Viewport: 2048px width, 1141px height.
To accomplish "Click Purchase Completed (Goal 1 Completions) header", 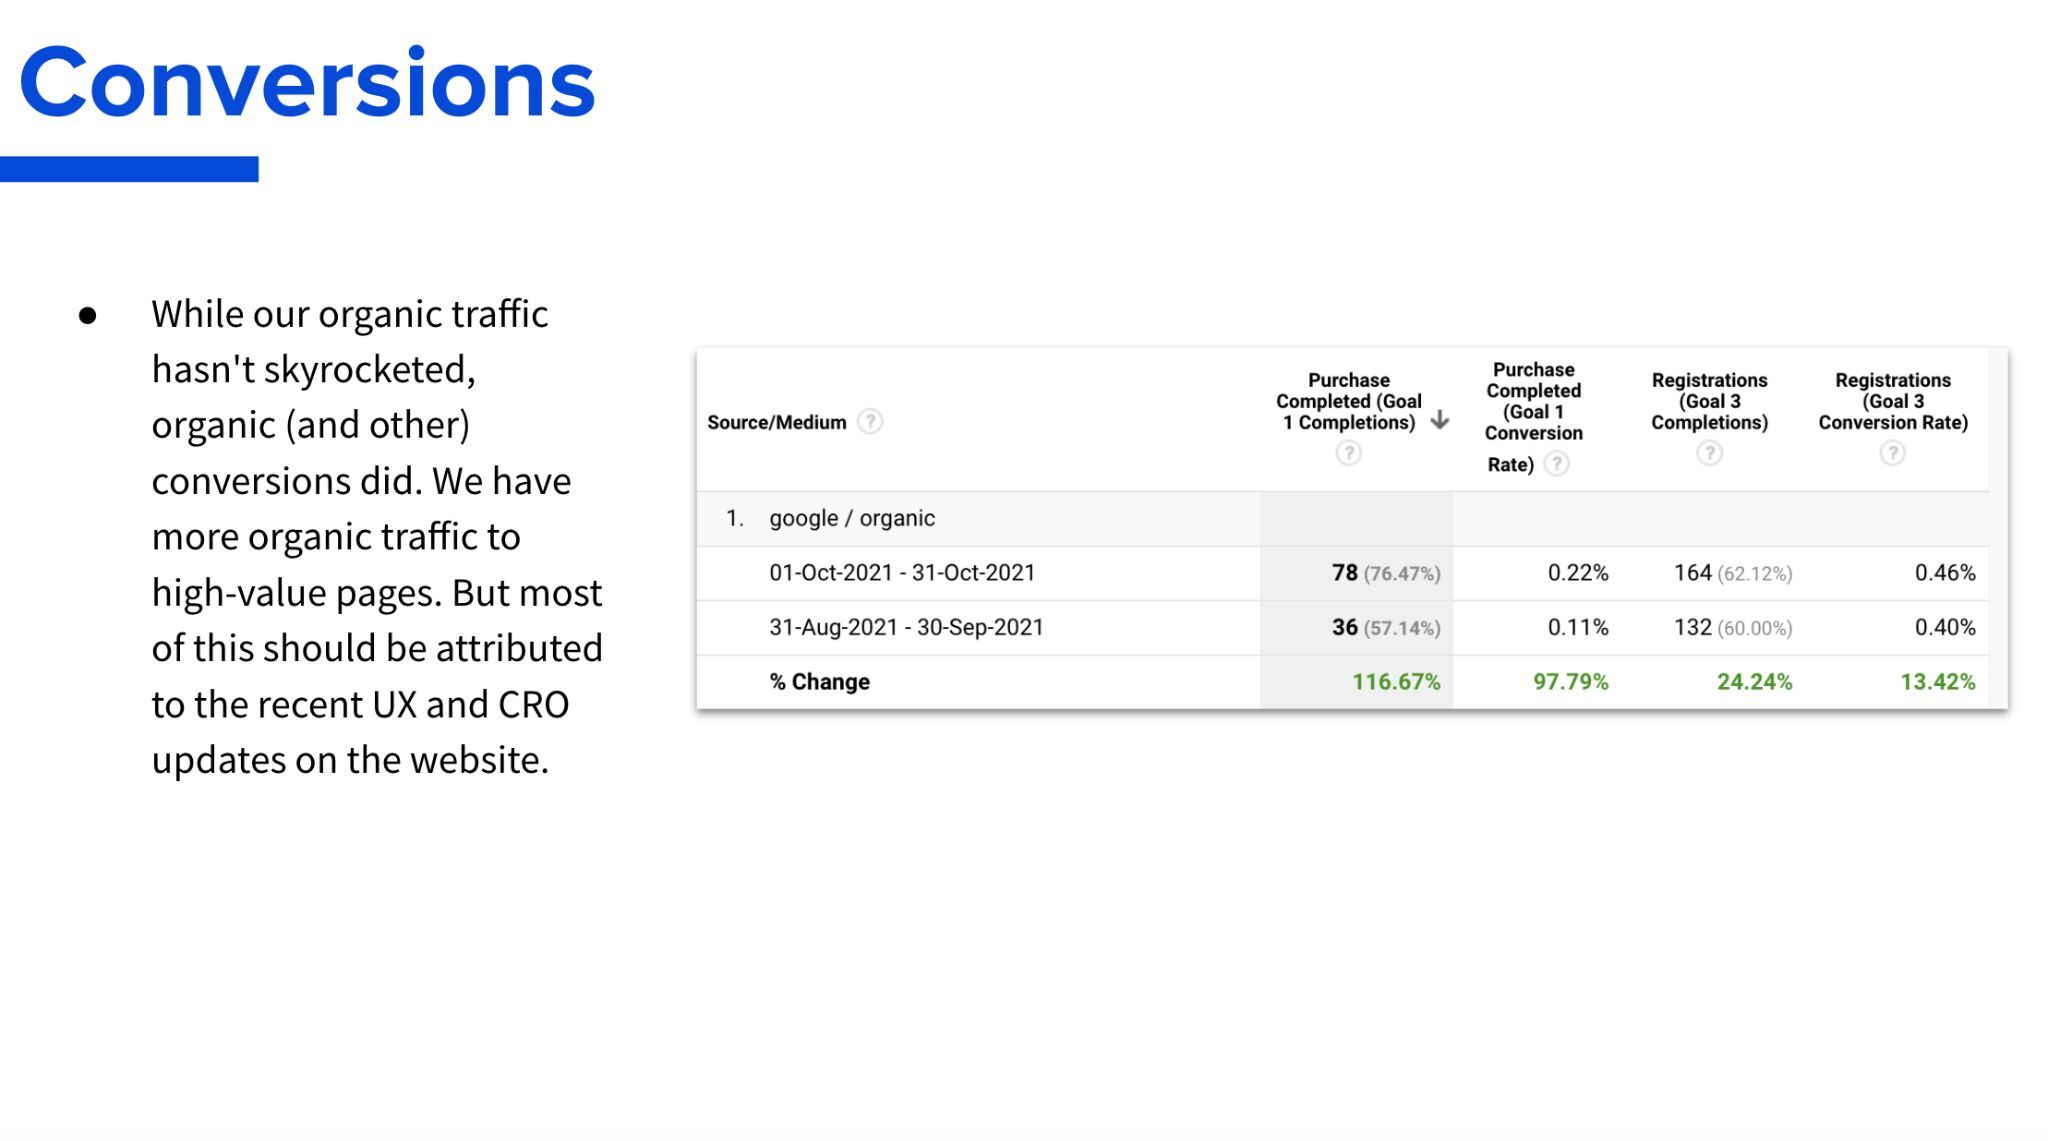I will (1348, 401).
